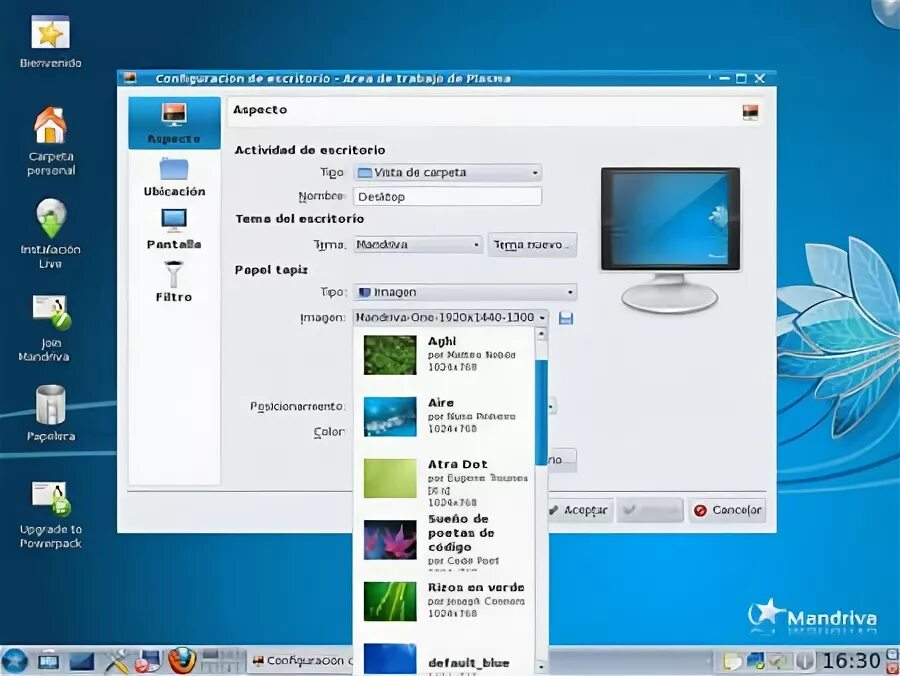Click the wallpaper list scroll-down arrow
Viewport: 900px width, 676px height.
[x=541, y=667]
